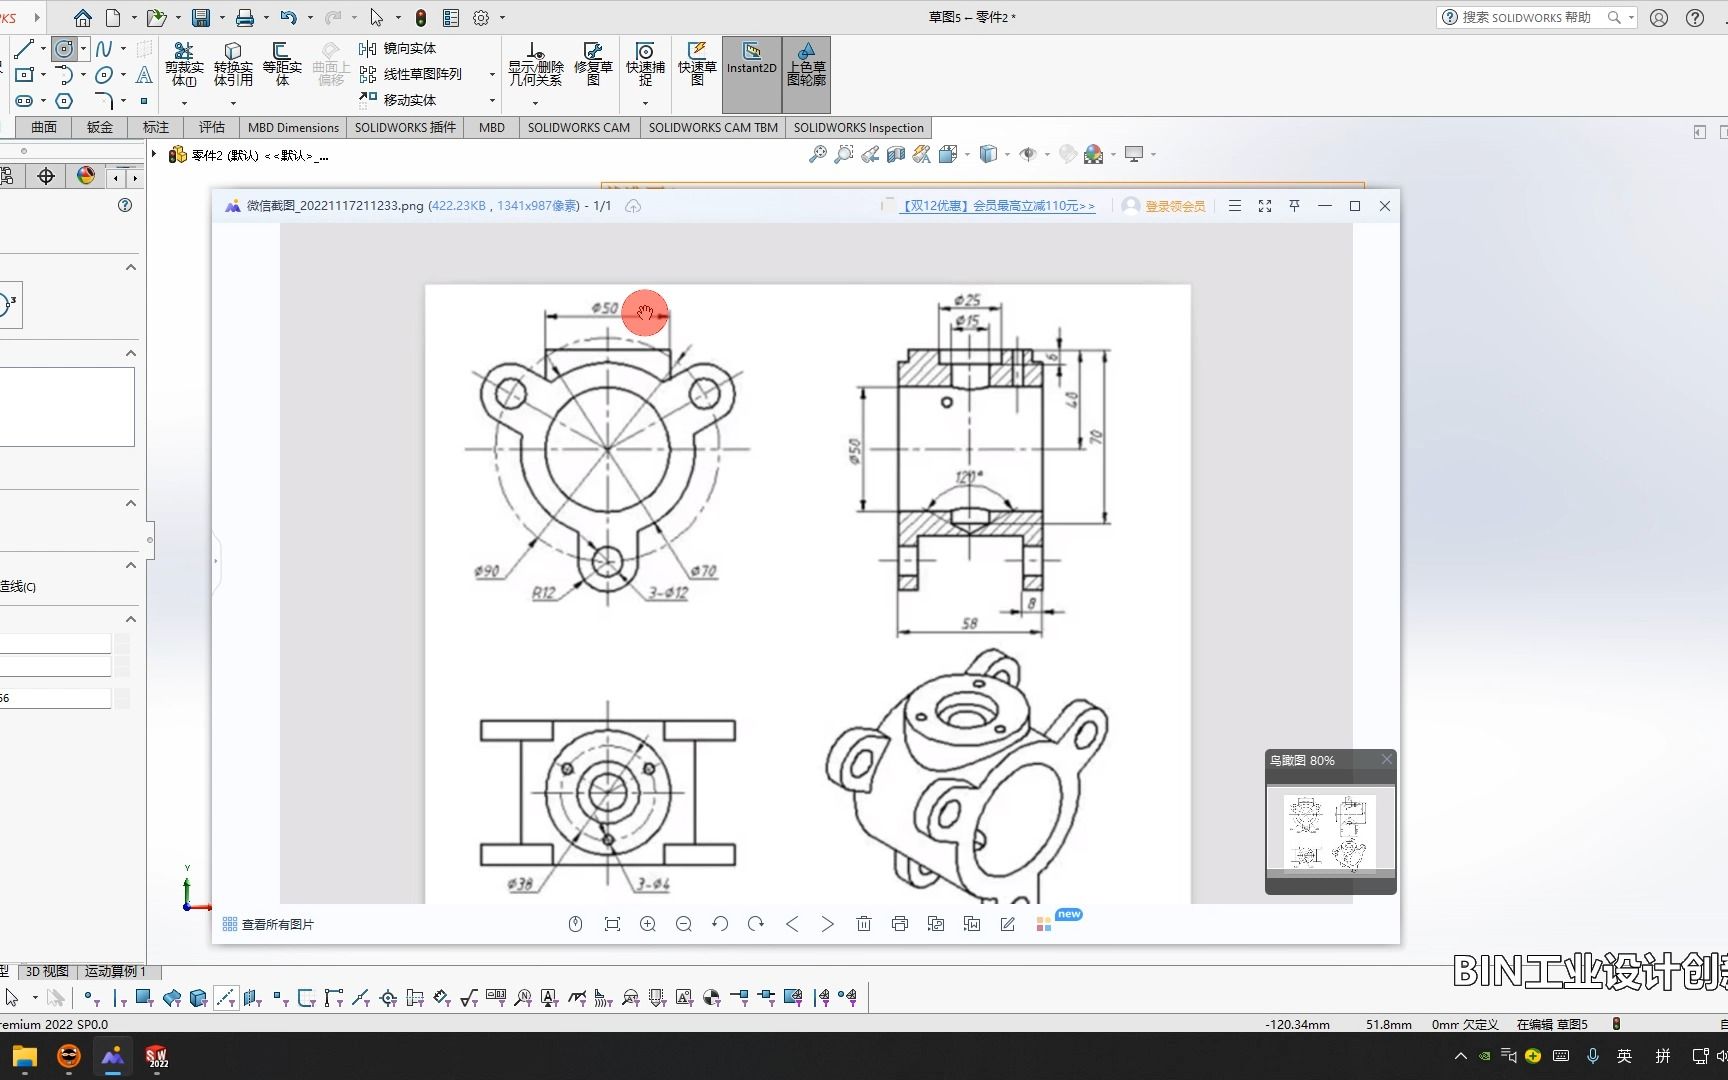Click Trim Entities (剪裁实体) tool
1728x1080 pixels.
coord(184,64)
